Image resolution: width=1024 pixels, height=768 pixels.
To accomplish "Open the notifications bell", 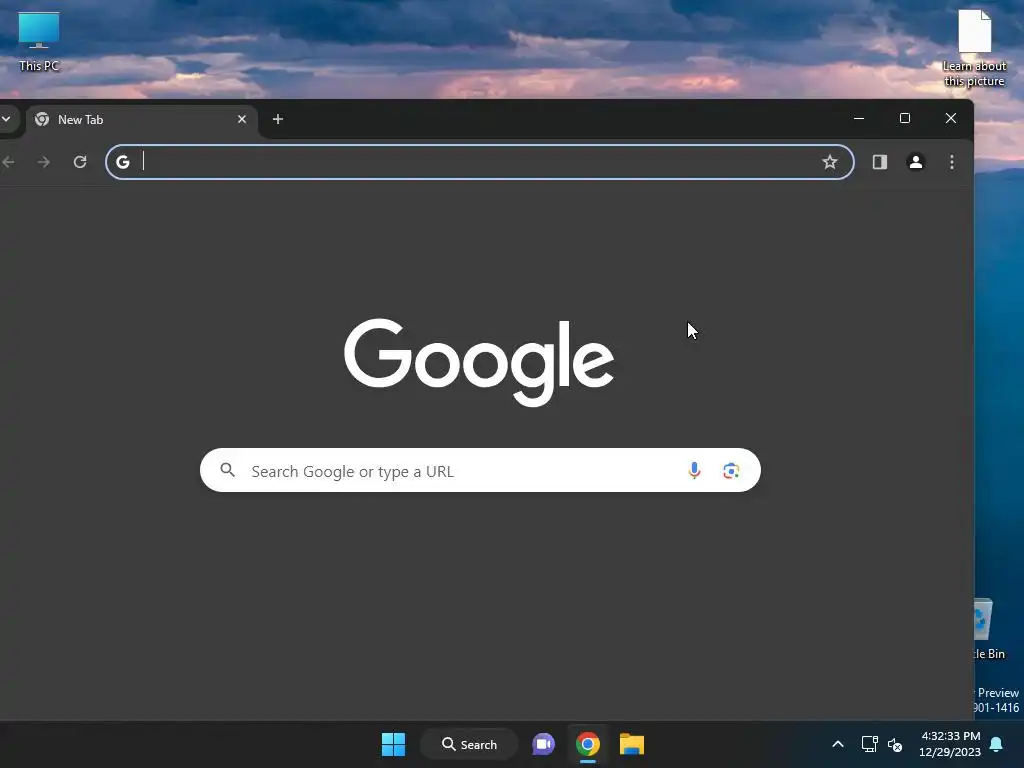I will click(996, 744).
